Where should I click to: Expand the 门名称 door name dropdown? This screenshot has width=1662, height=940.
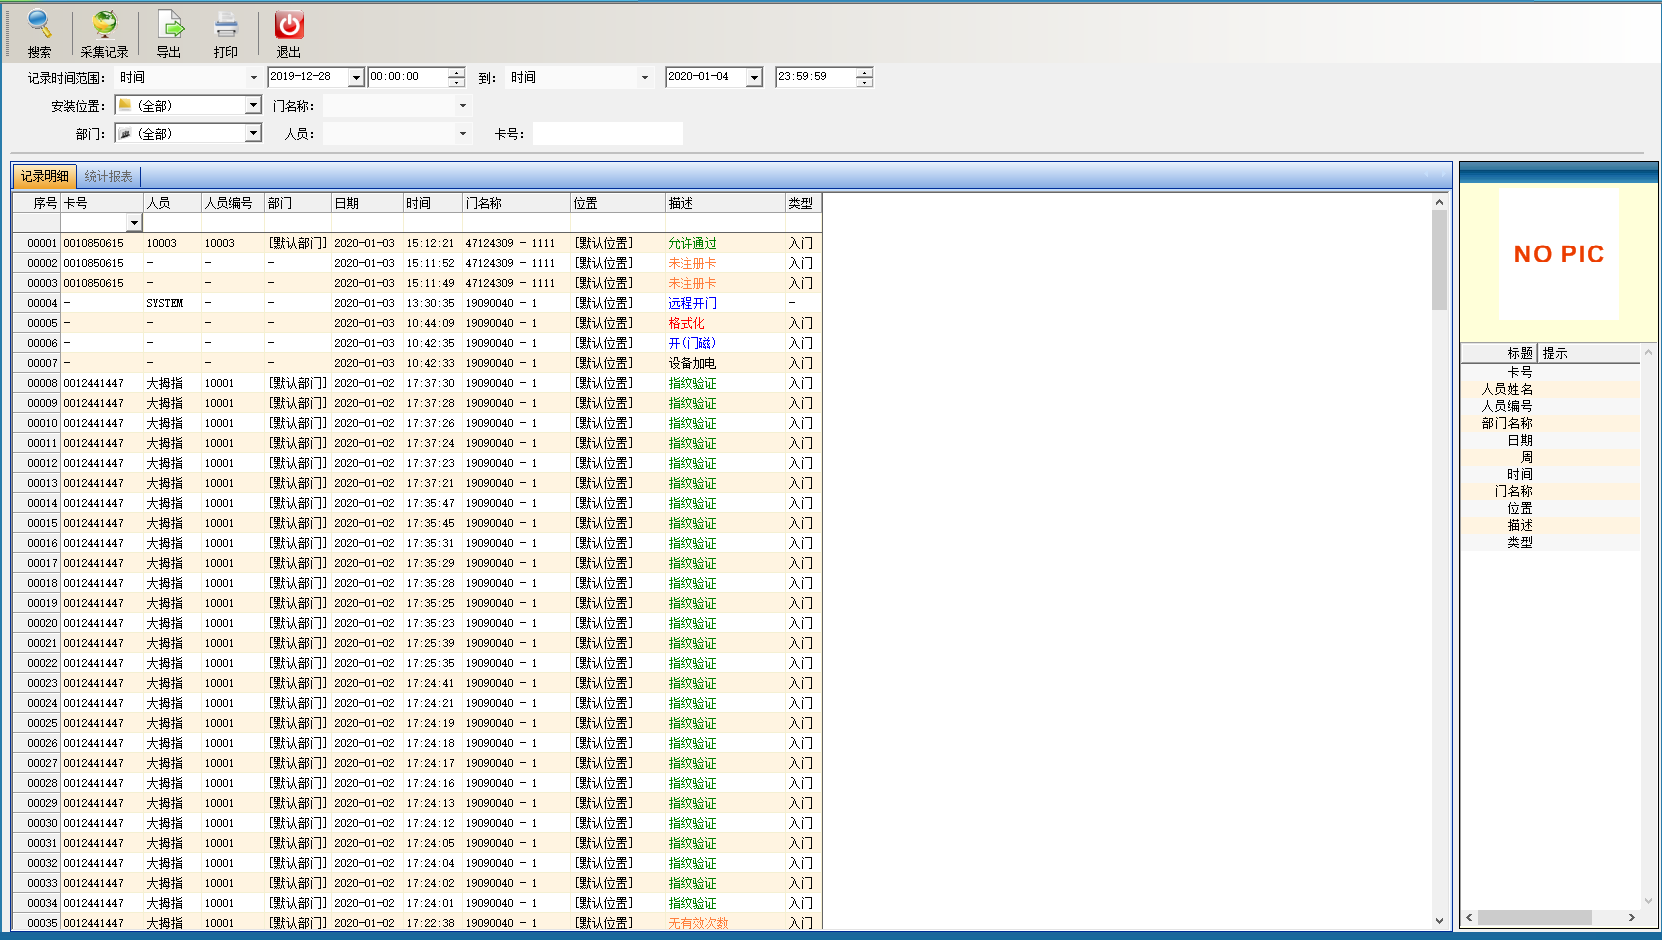pyautogui.click(x=462, y=105)
